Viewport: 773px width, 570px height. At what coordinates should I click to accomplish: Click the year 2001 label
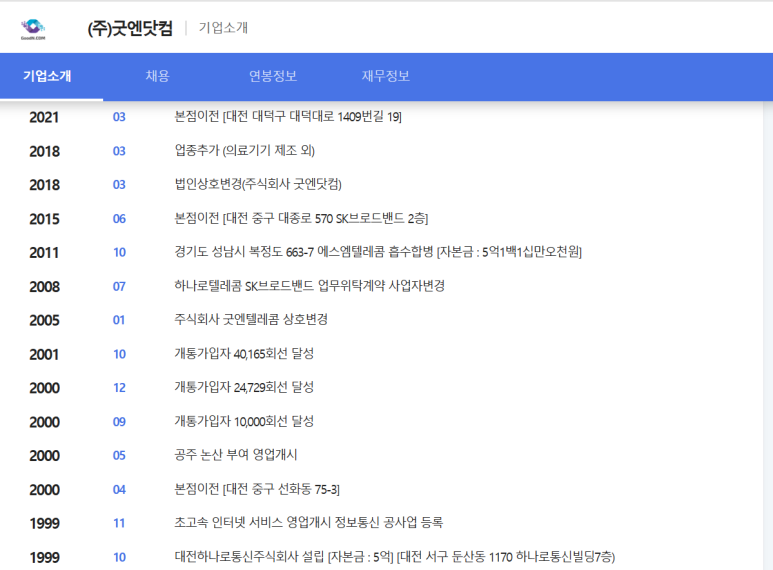click(44, 355)
